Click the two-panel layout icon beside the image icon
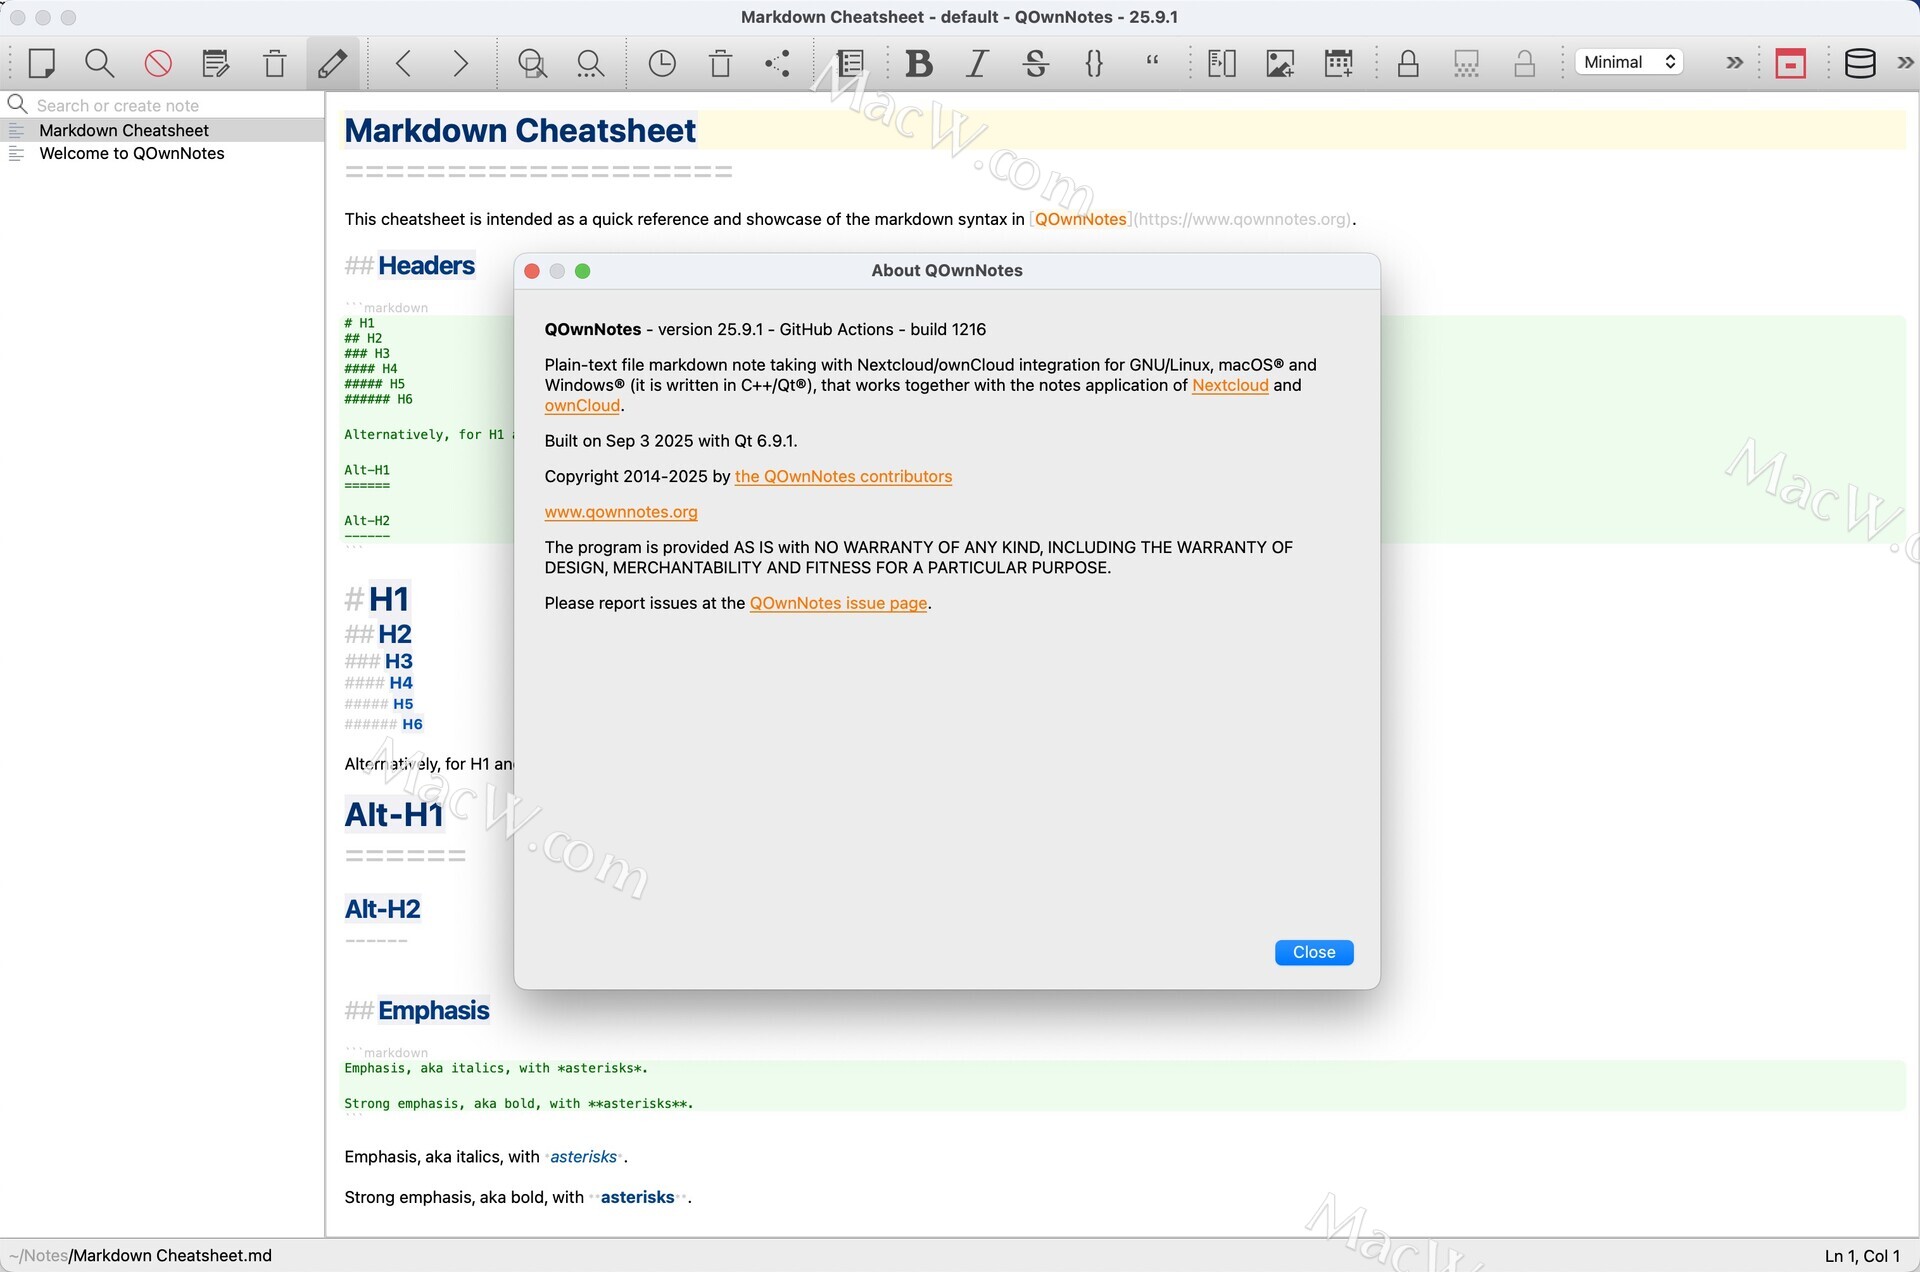The image size is (1920, 1272). 1222,63
